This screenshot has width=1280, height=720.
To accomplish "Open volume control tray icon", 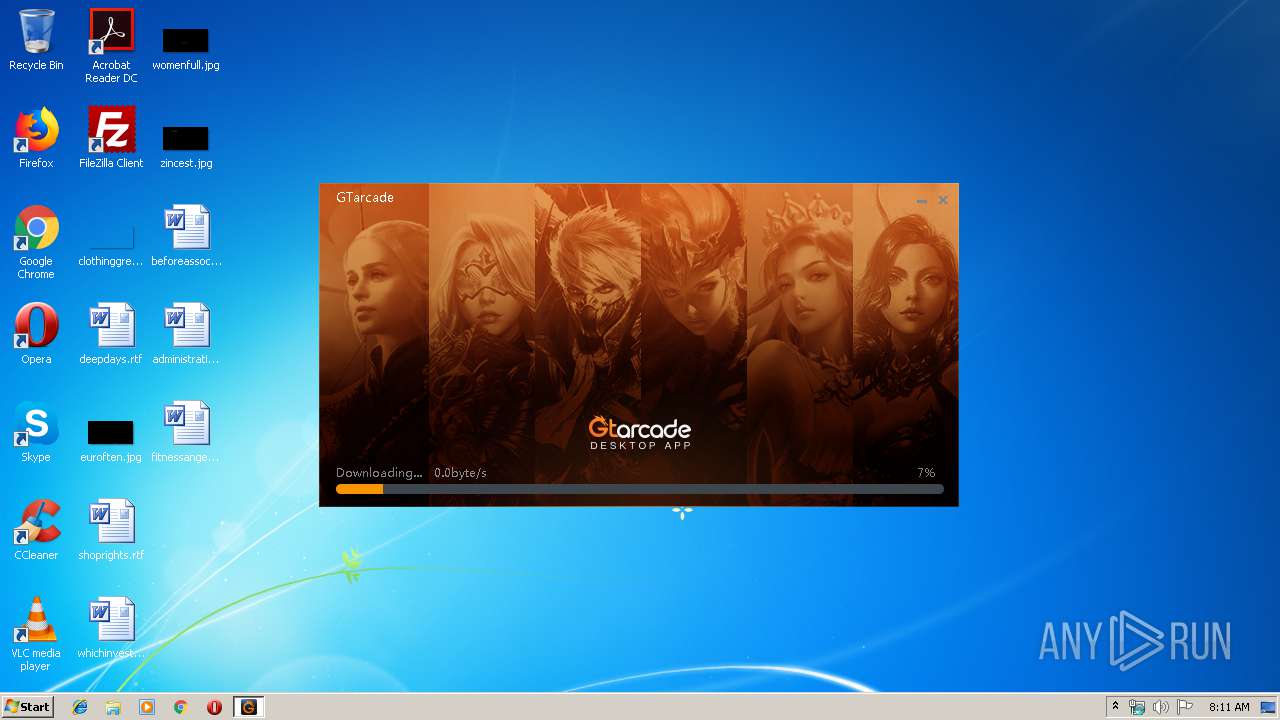I will [1161, 707].
